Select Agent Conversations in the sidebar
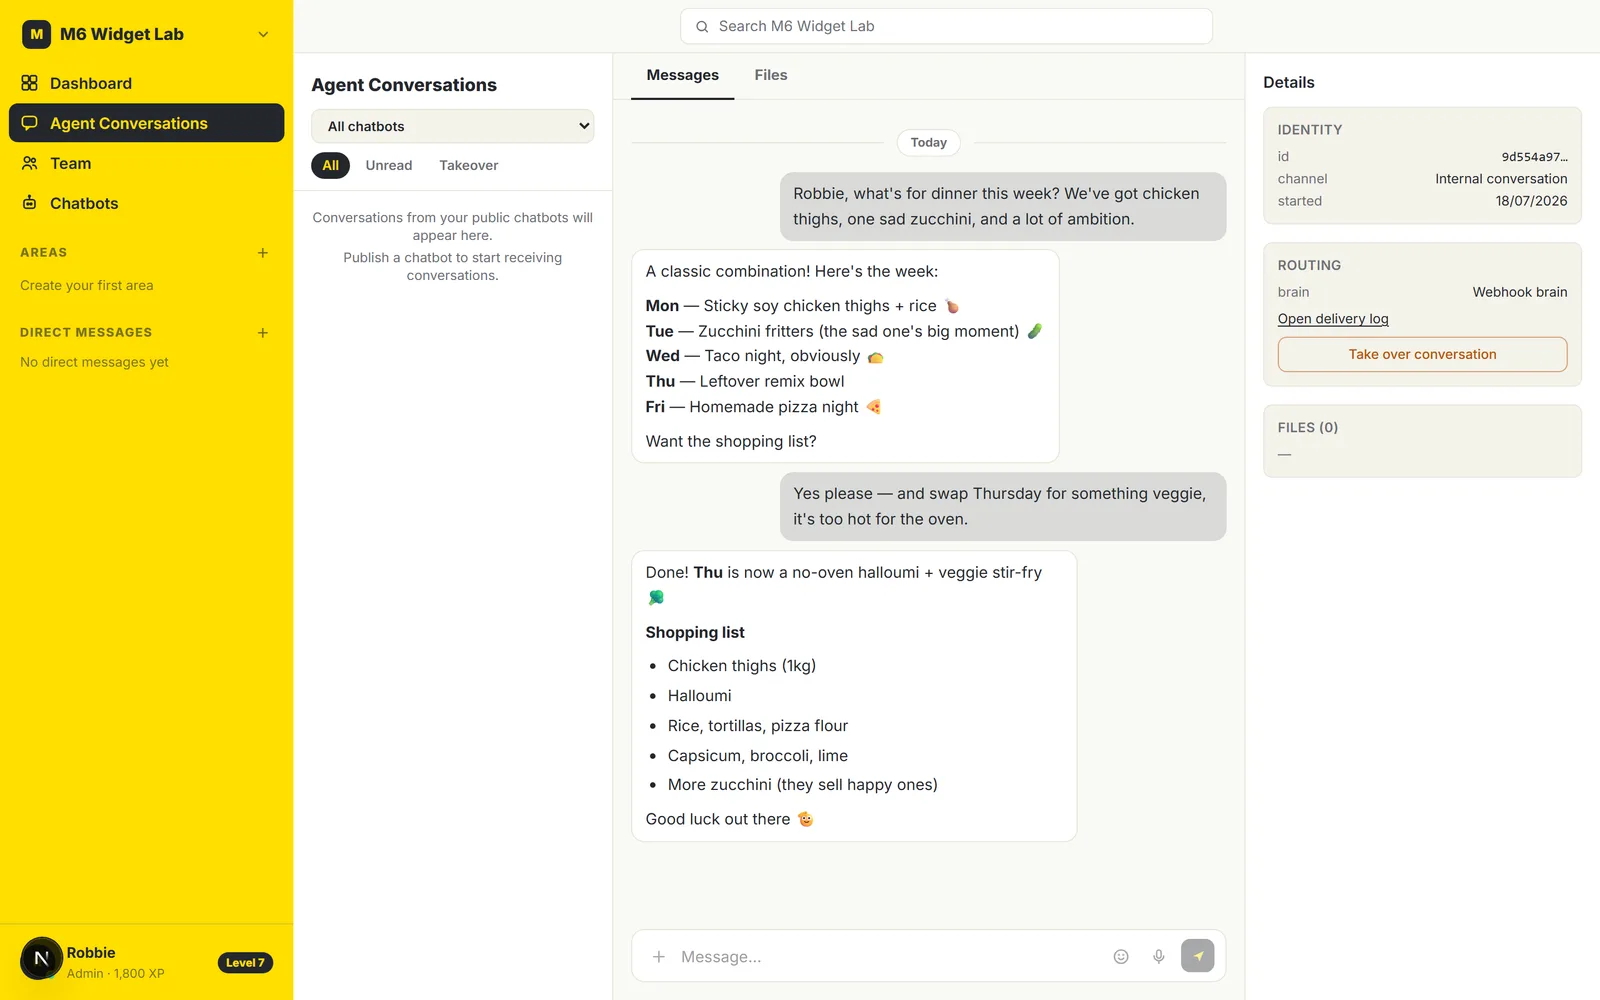Image resolution: width=1600 pixels, height=1000 pixels. (x=146, y=123)
